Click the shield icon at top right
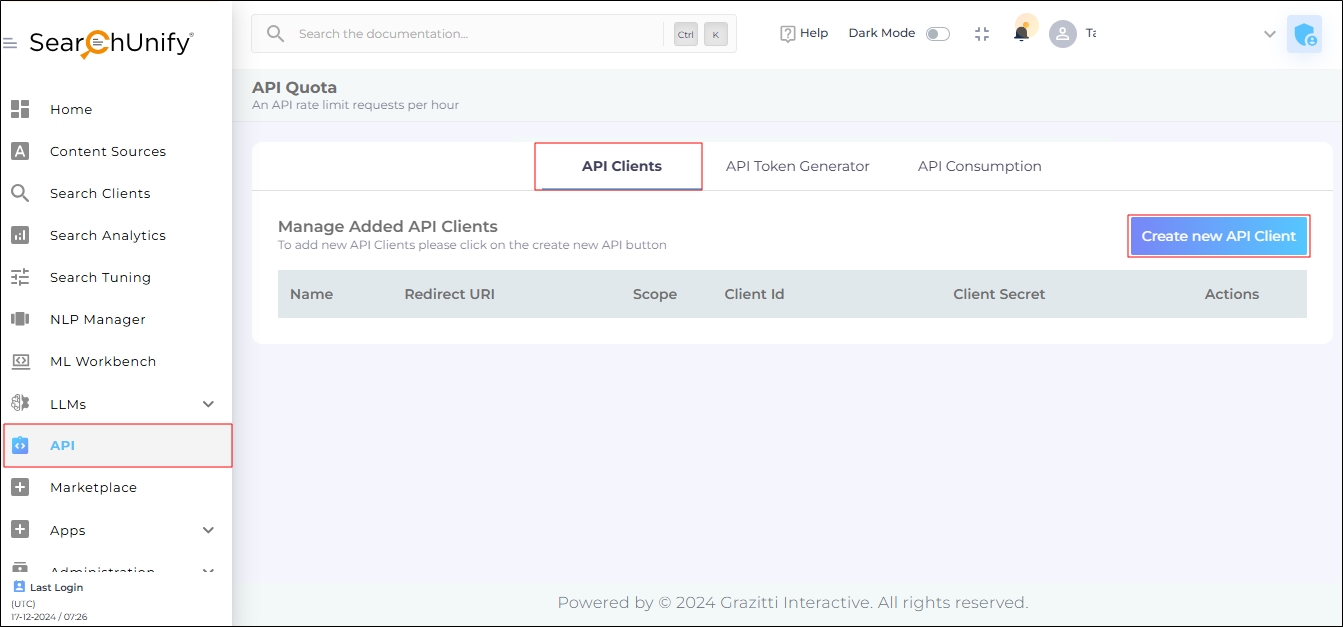Image resolution: width=1343 pixels, height=627 pixels. pos(1304,34)
